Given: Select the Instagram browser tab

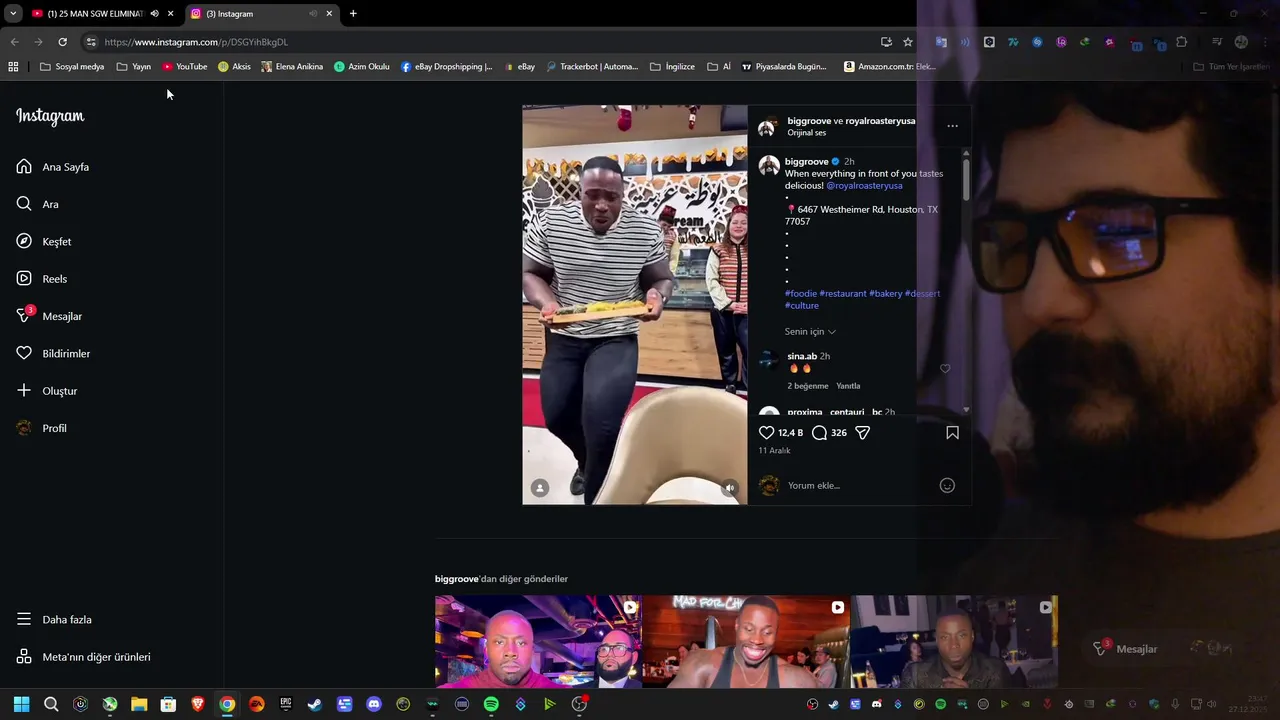Looking at the screenshot, I should pyautogui.click(x=260, y=14).
